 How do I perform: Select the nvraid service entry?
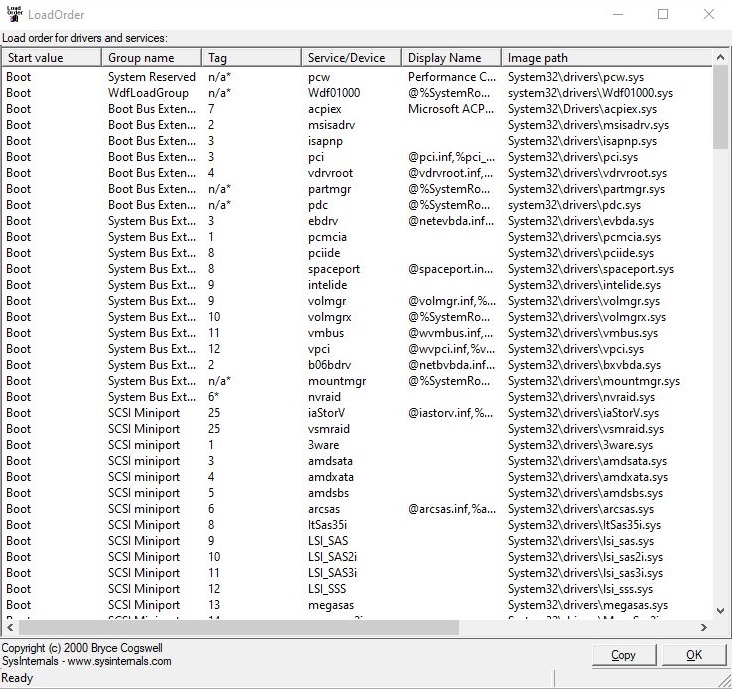pos(324,397)
